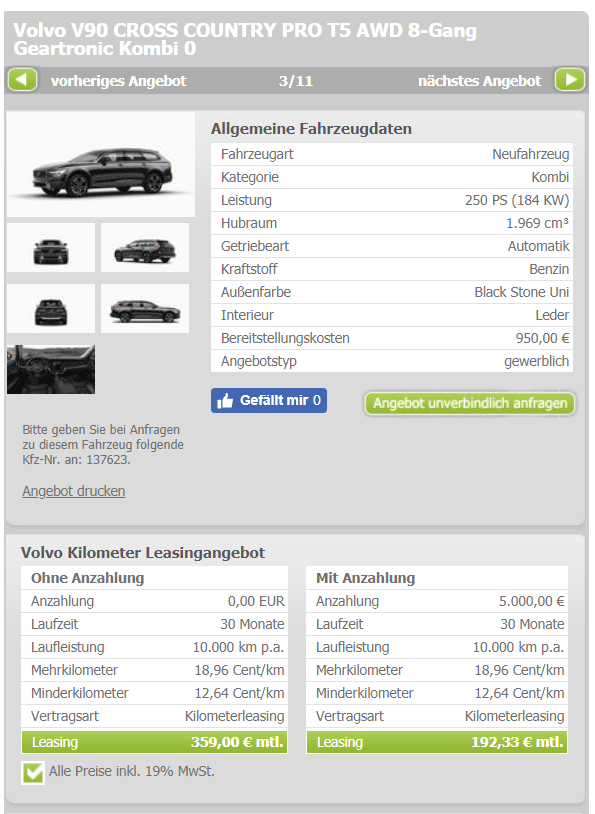Click the 'Mit Anzahlung' column header

366,578
